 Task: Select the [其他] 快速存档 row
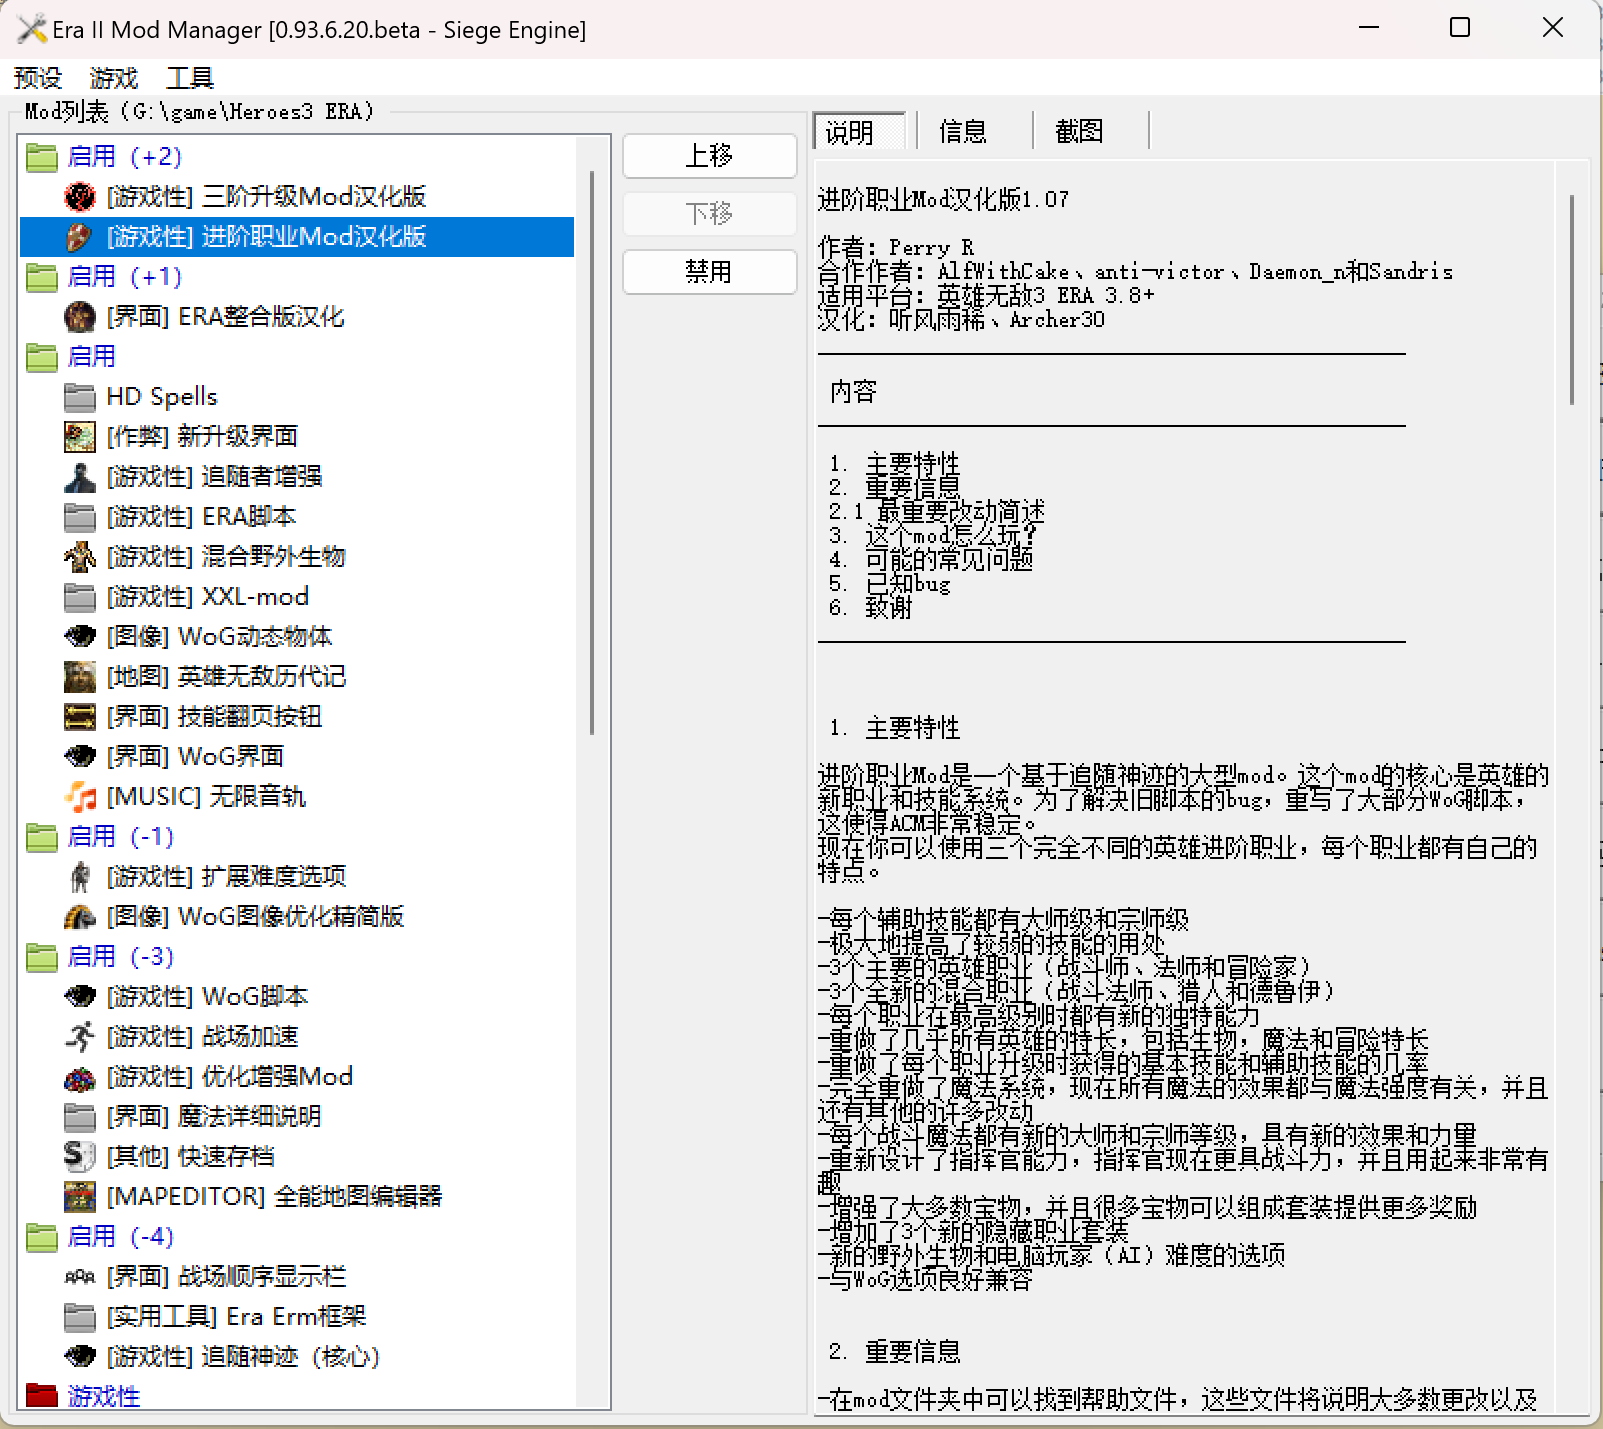pos(297,1157)
